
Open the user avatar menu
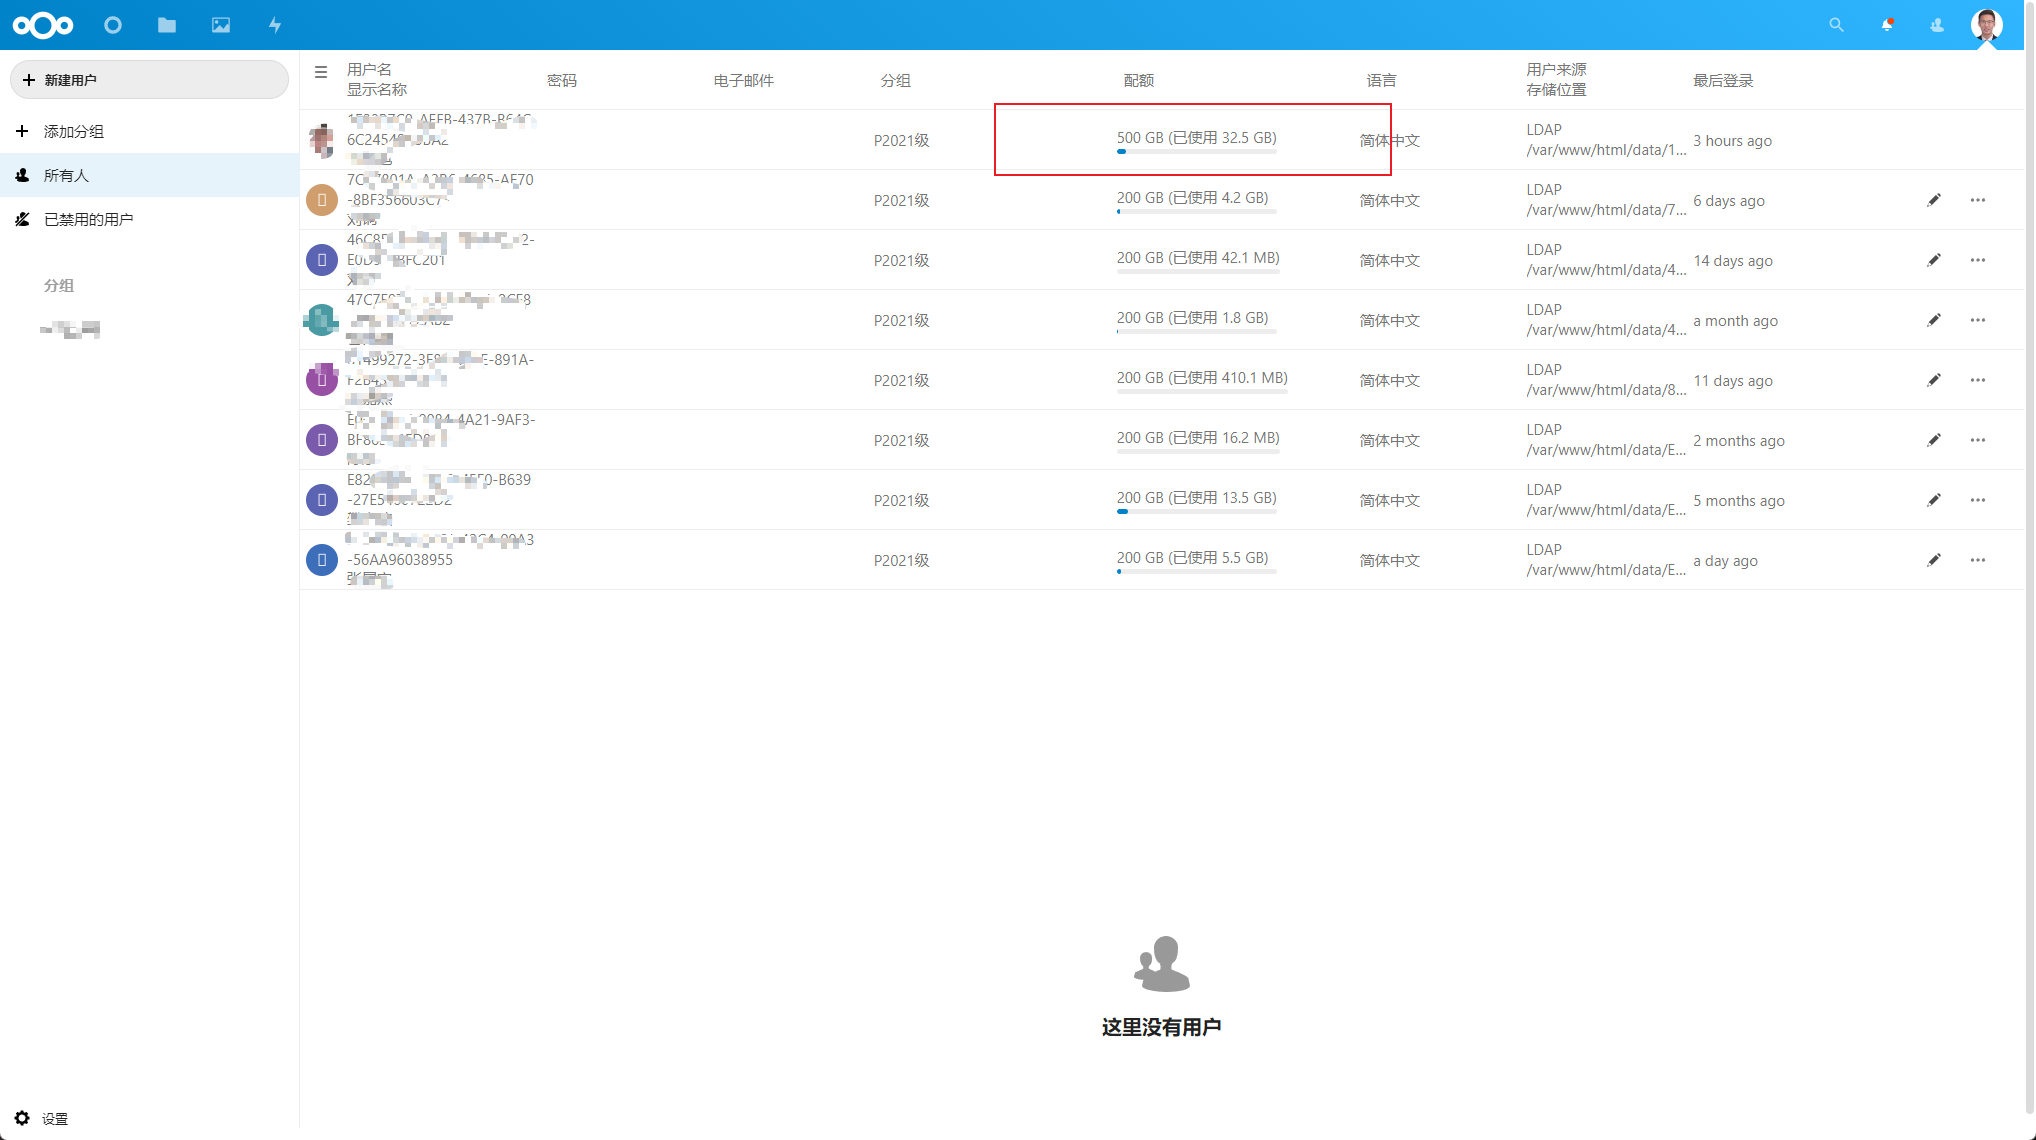tap(1986, 25)
